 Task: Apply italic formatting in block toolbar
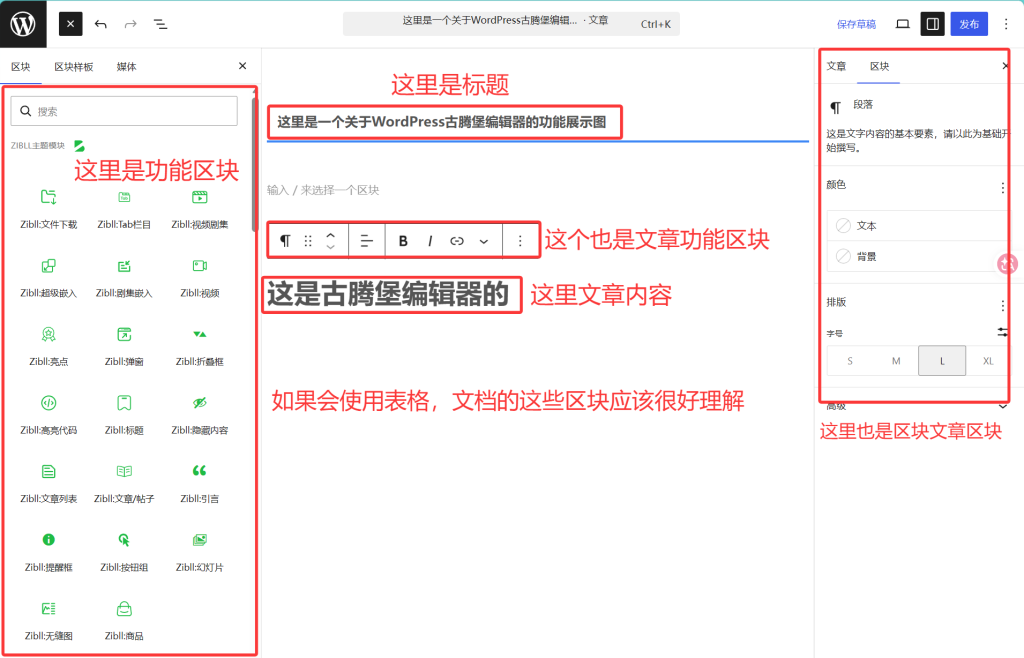[x=430, y=241]
